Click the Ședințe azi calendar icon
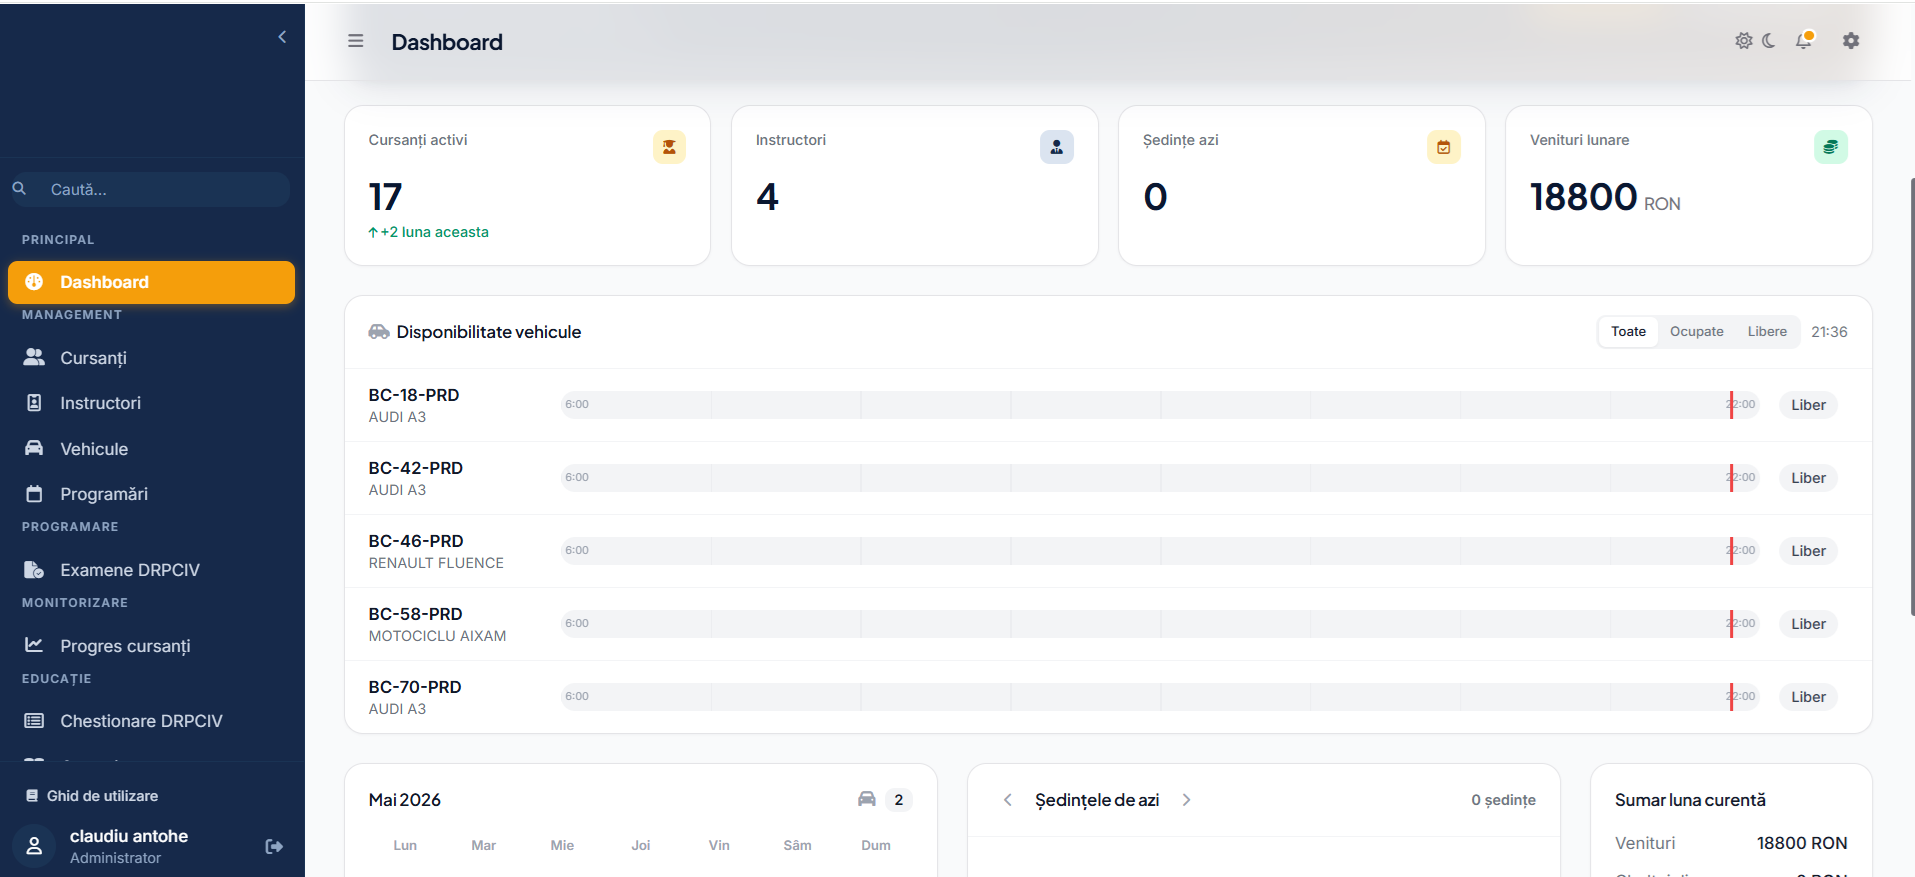 (x=1444, y=147)
